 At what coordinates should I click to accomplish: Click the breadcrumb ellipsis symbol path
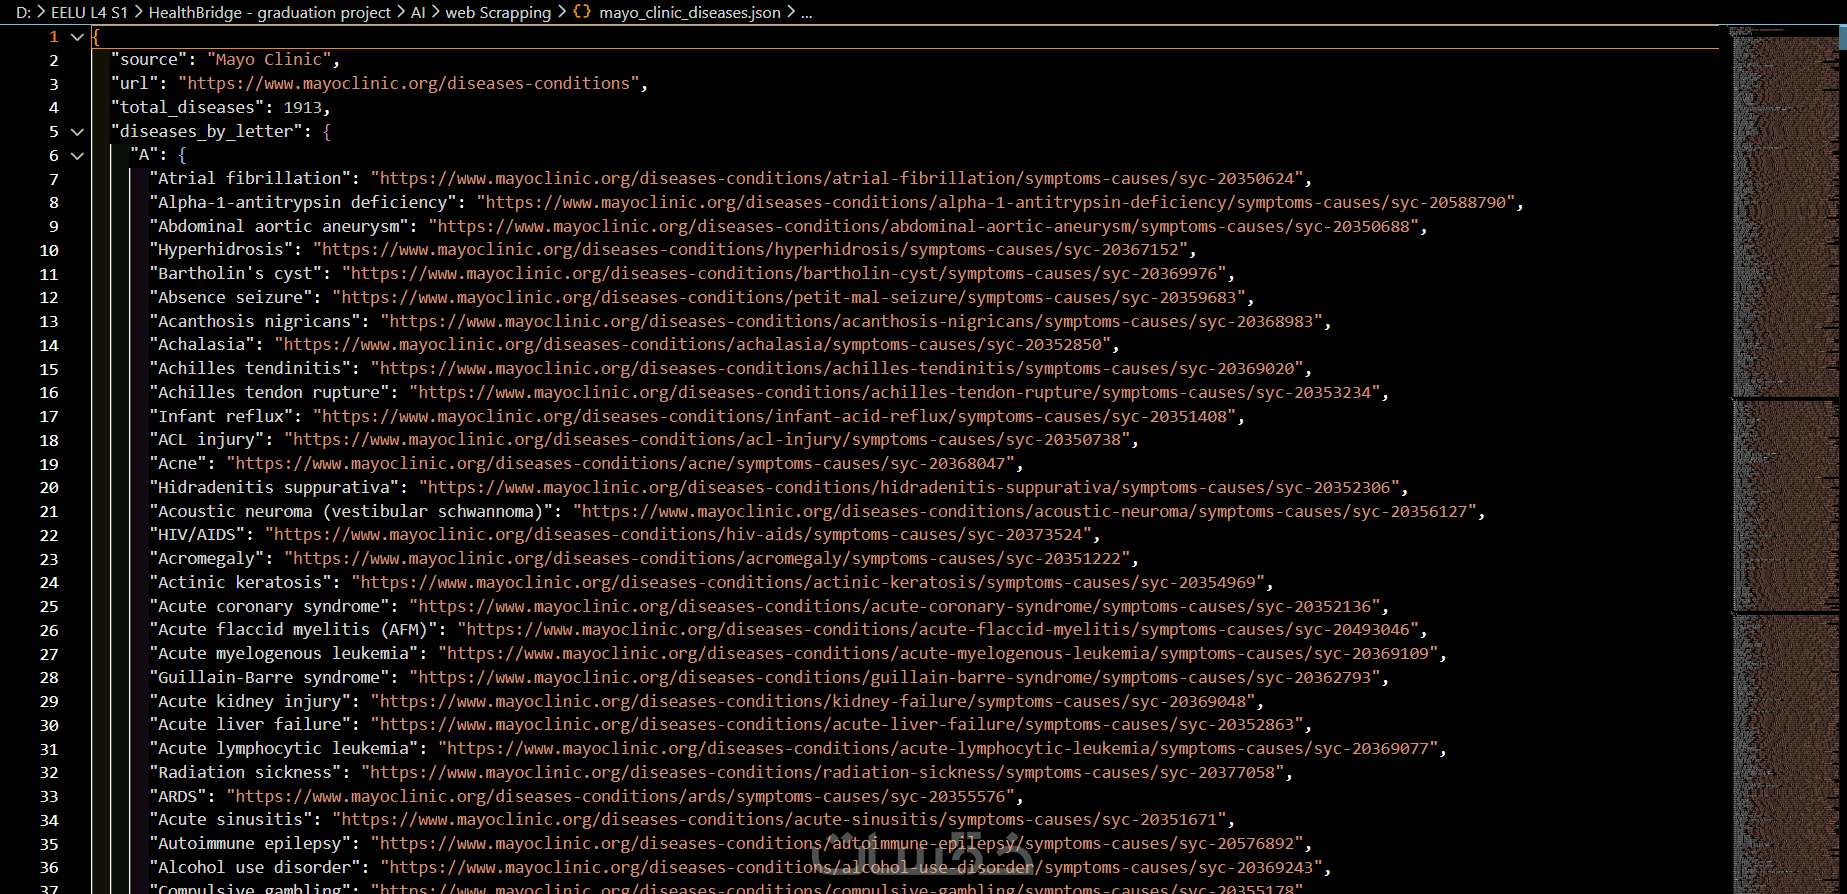pos(807,12)
